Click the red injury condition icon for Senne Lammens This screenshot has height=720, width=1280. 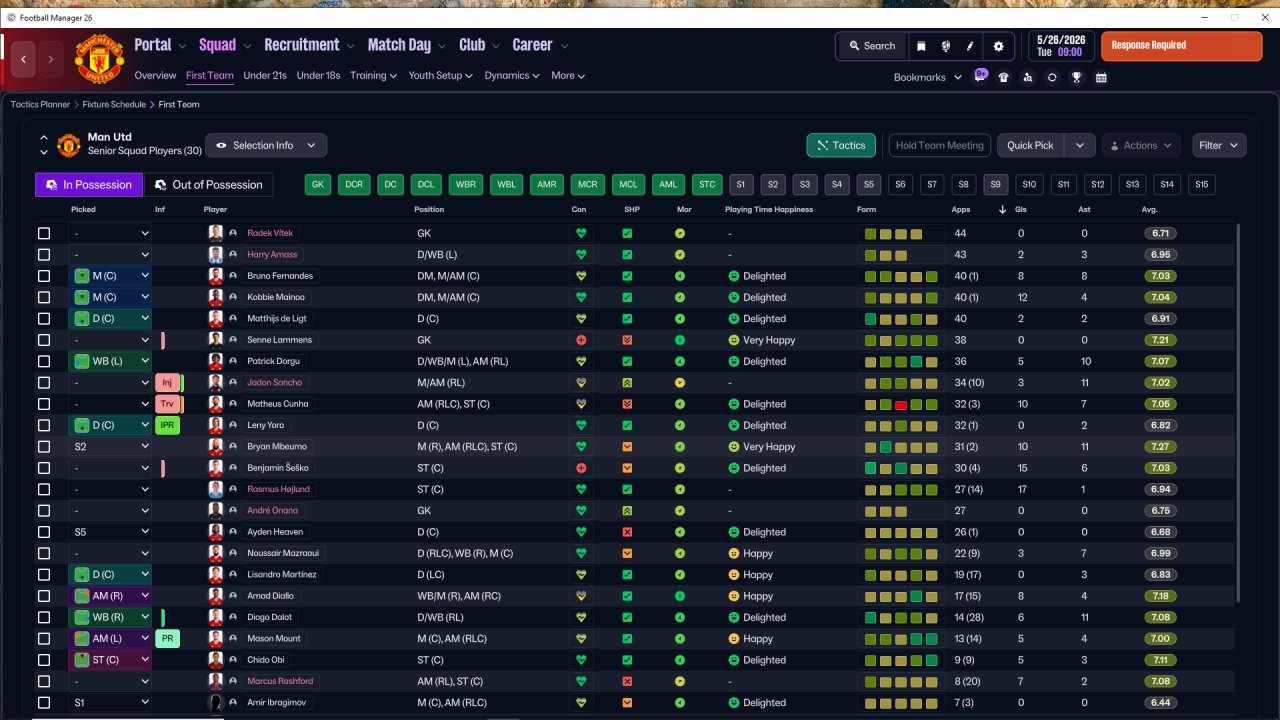tap(580, 340)
